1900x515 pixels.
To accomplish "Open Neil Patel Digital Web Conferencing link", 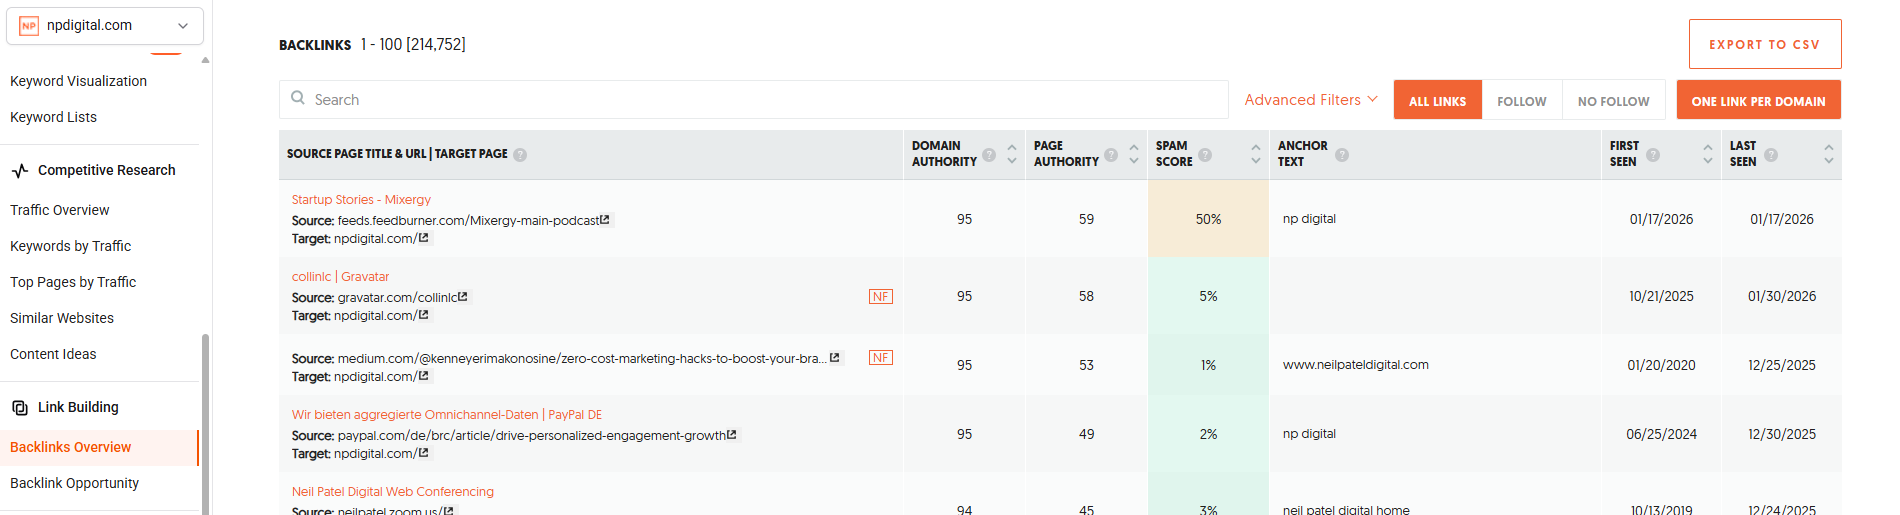I will [393, 492].
